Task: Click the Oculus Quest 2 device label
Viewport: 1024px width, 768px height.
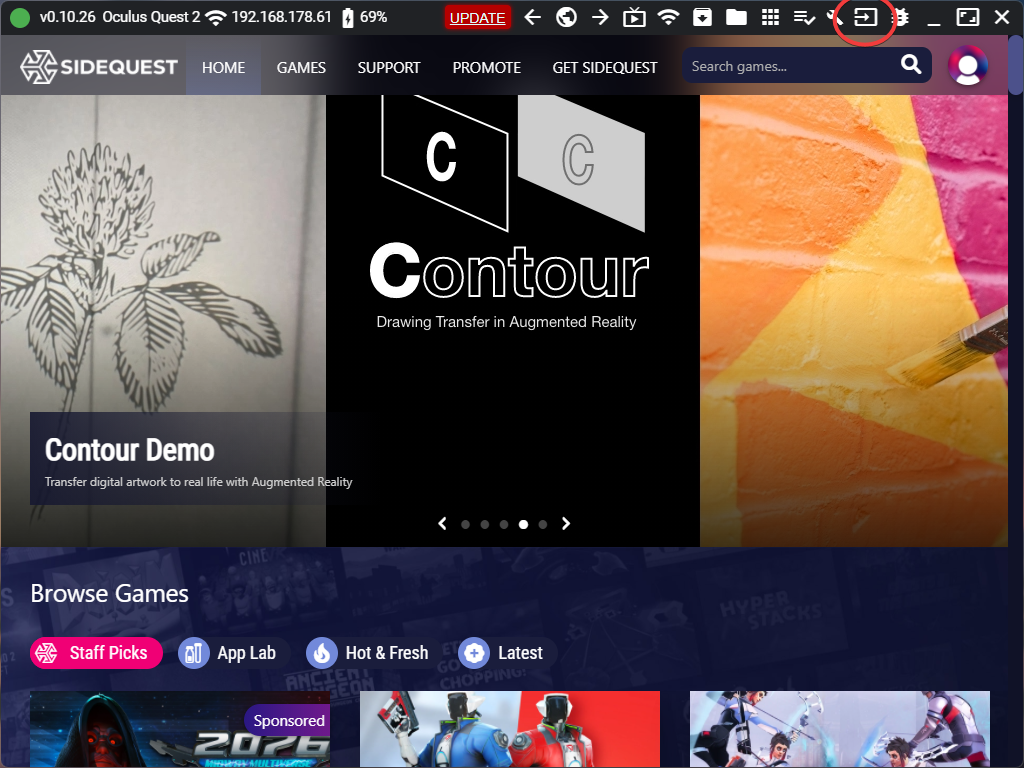Action: click(151, 17)
